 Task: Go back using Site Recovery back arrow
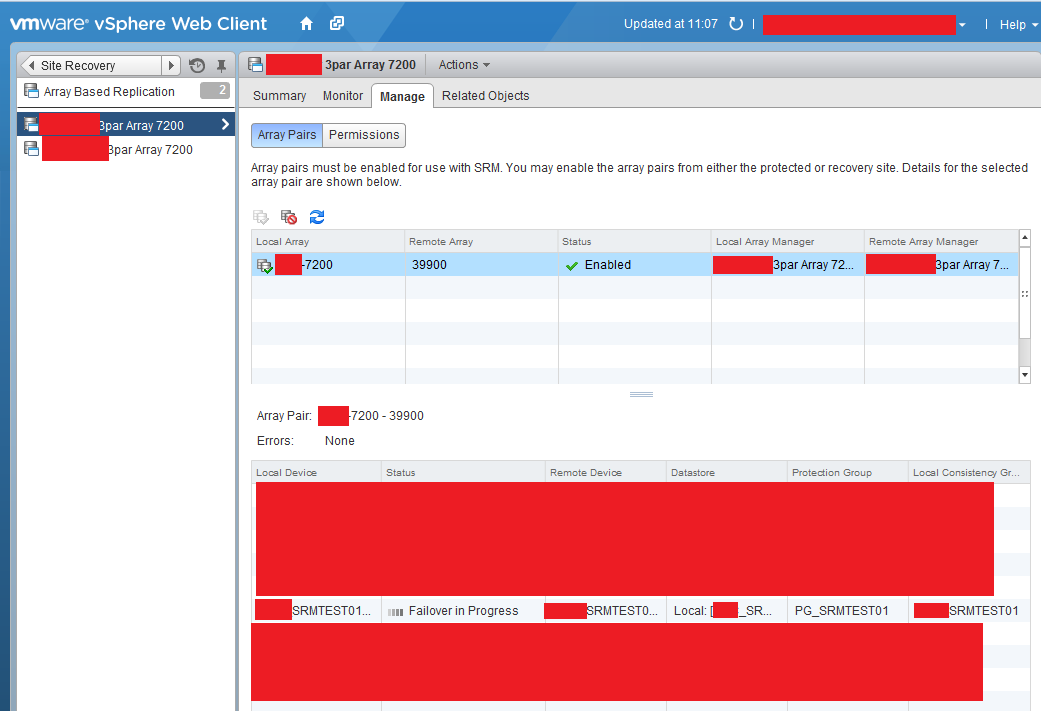pos(29,66)
